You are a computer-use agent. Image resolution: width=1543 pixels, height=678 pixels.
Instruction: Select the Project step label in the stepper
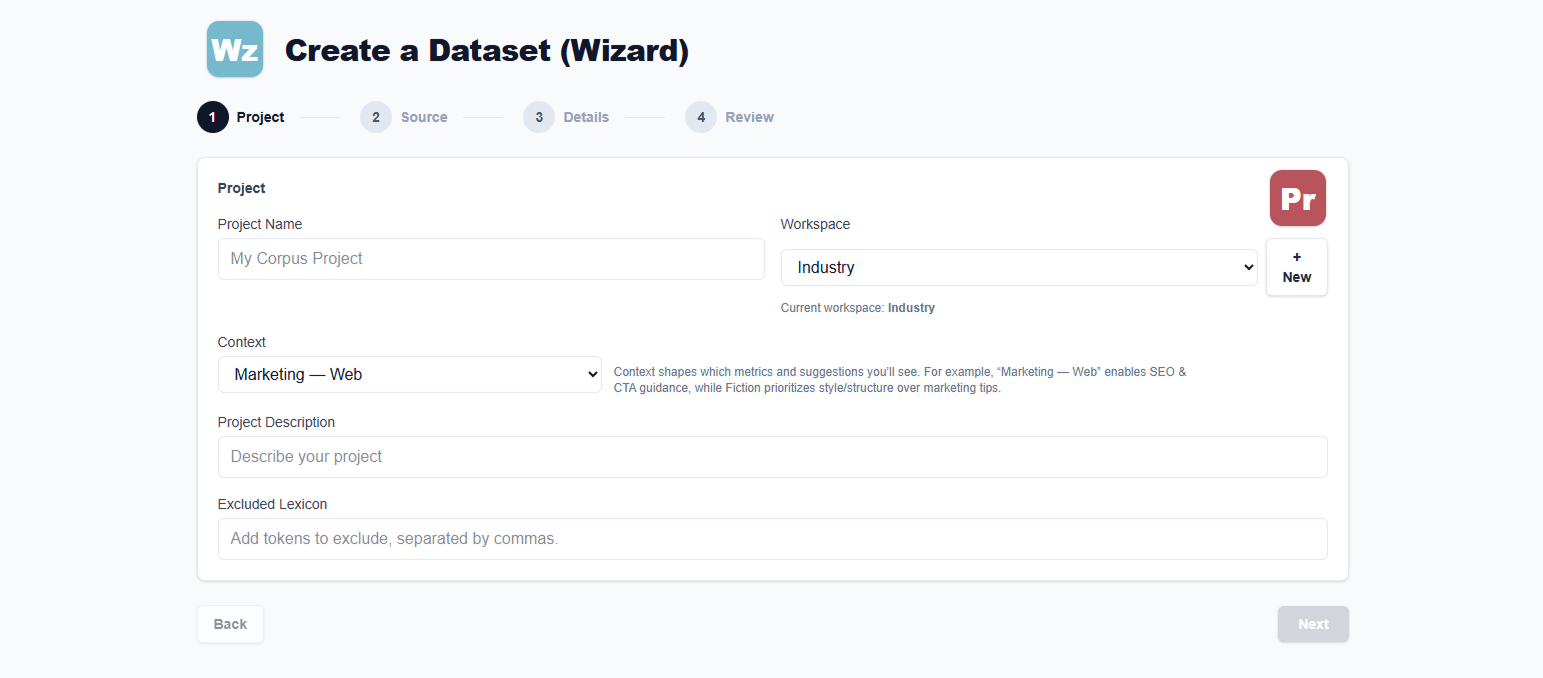coord(260,117)
